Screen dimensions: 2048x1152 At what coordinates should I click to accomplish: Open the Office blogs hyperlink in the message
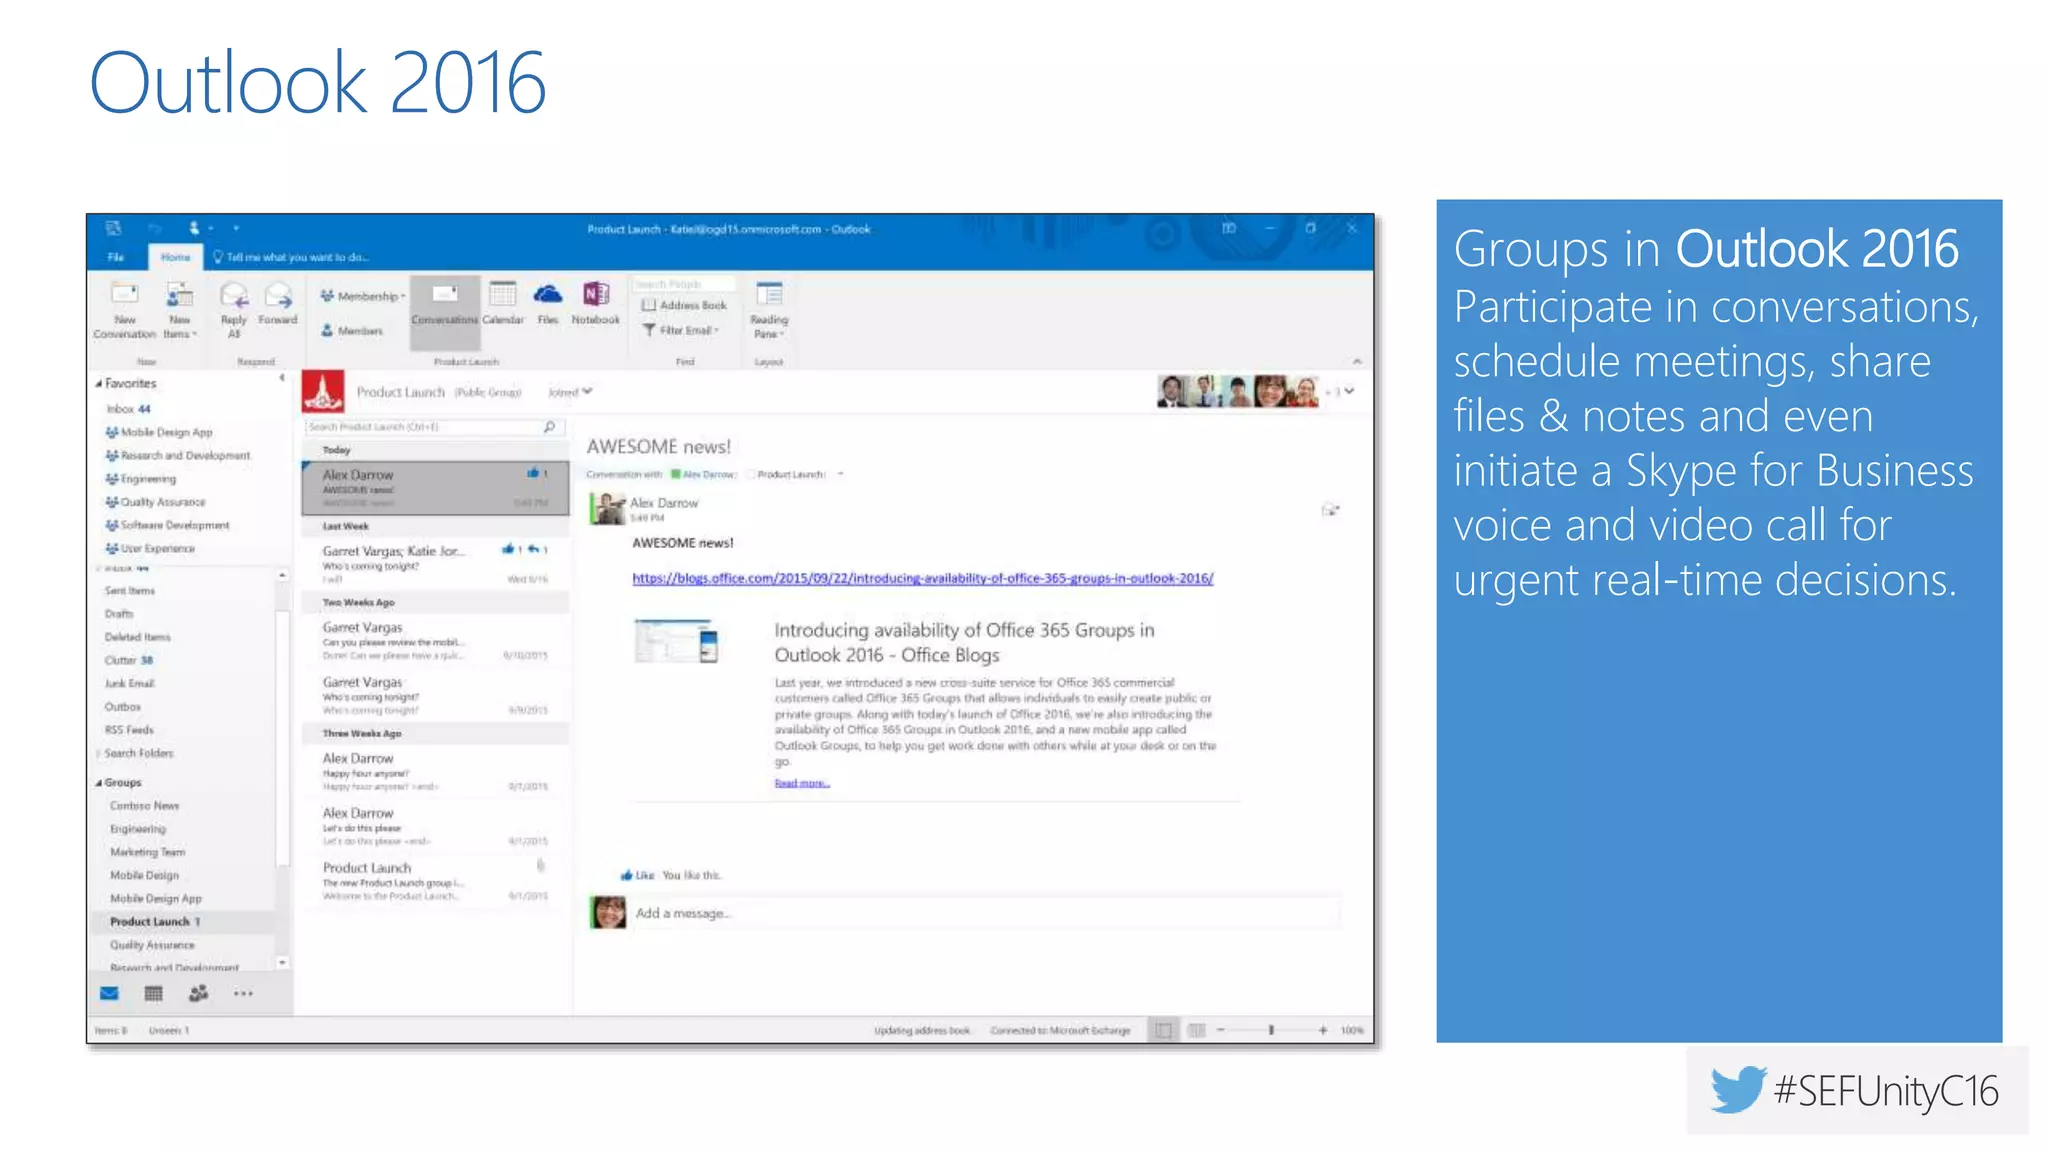click(x=922, y=578)
